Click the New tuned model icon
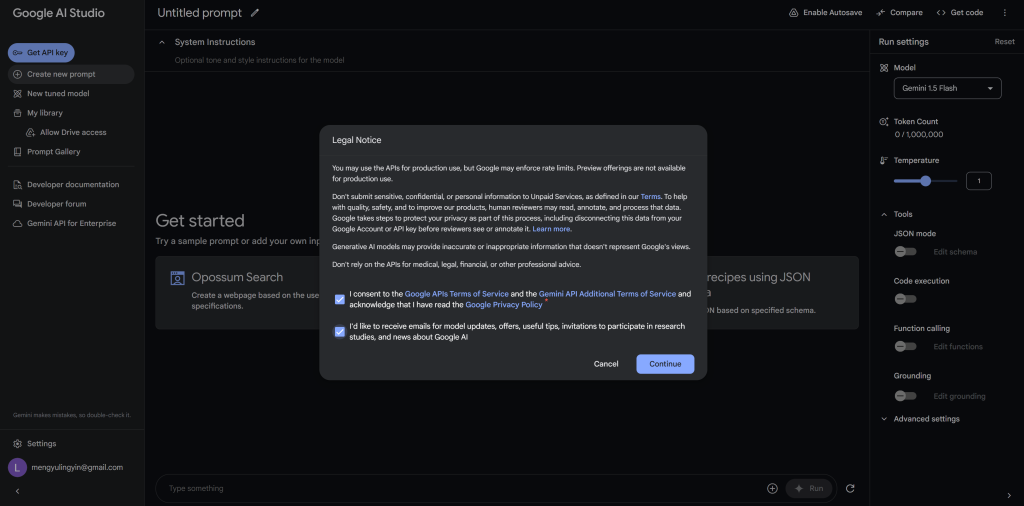Image resolution: width=1024 pixels, height=506 pixels. pyautogui.click(x=18, y=93)
